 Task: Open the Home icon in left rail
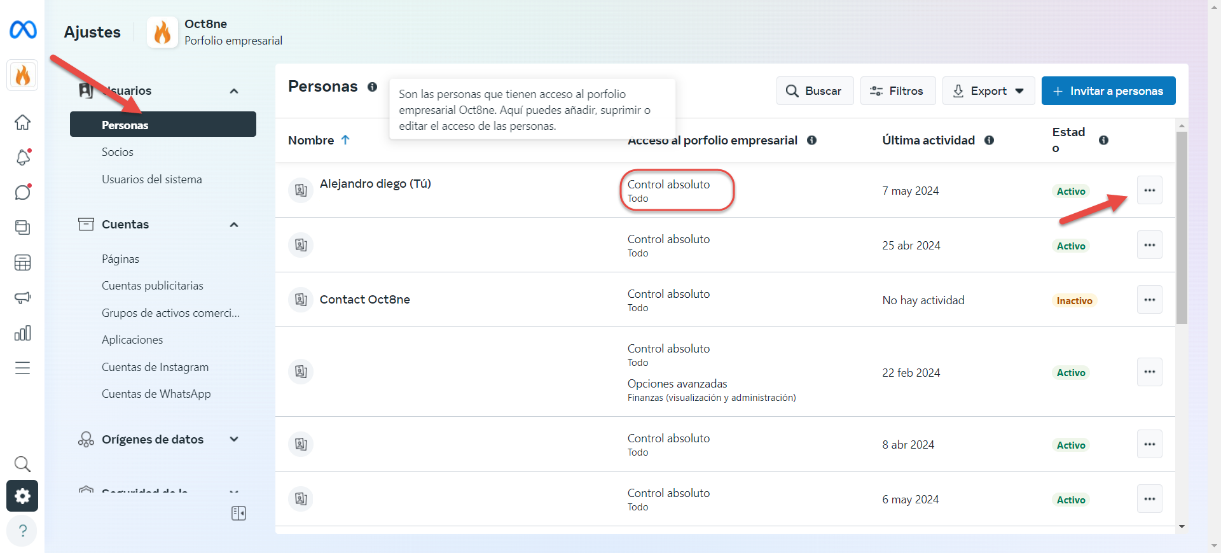tap(22, 122)
